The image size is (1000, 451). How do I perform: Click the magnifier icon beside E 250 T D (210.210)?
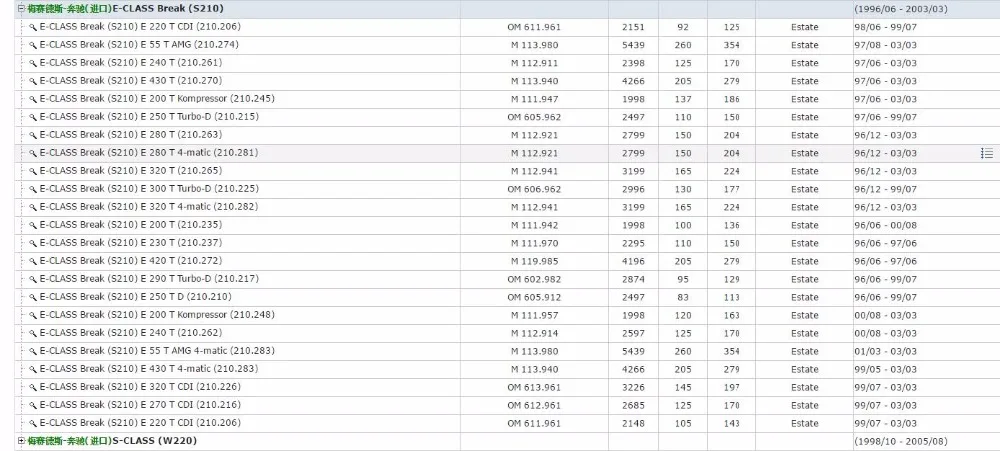(33, 297)
